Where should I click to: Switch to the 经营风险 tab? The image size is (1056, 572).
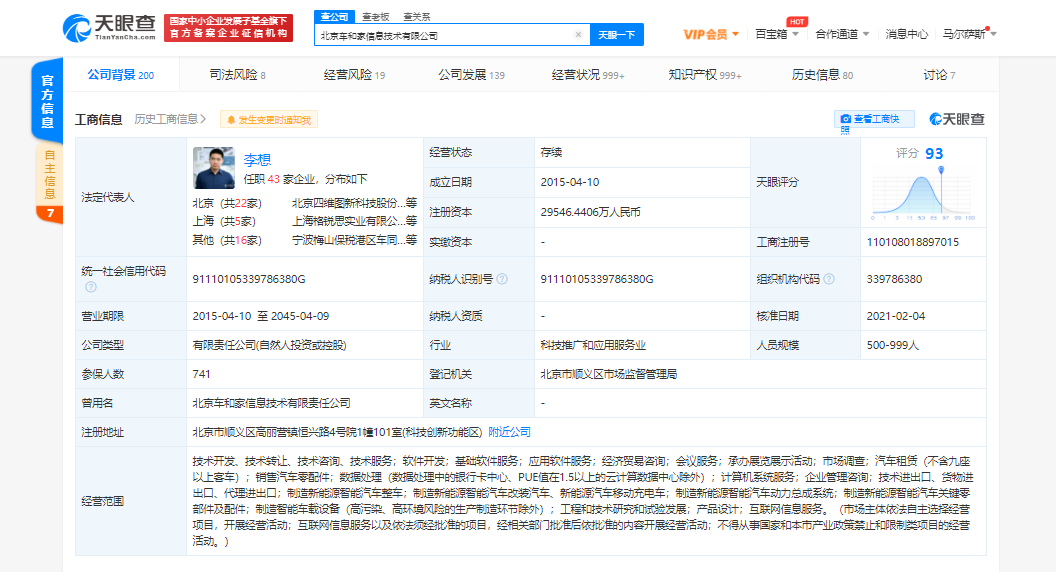[x=354, y=75]
